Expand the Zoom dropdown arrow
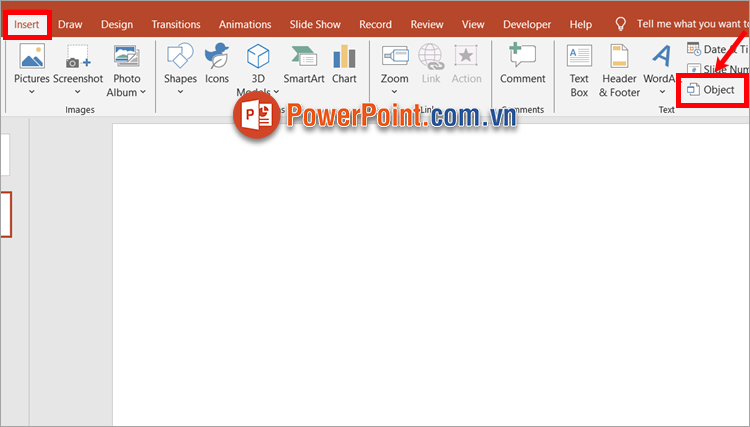The height and width of the screenshot is (427, 750). pos(394,92)
